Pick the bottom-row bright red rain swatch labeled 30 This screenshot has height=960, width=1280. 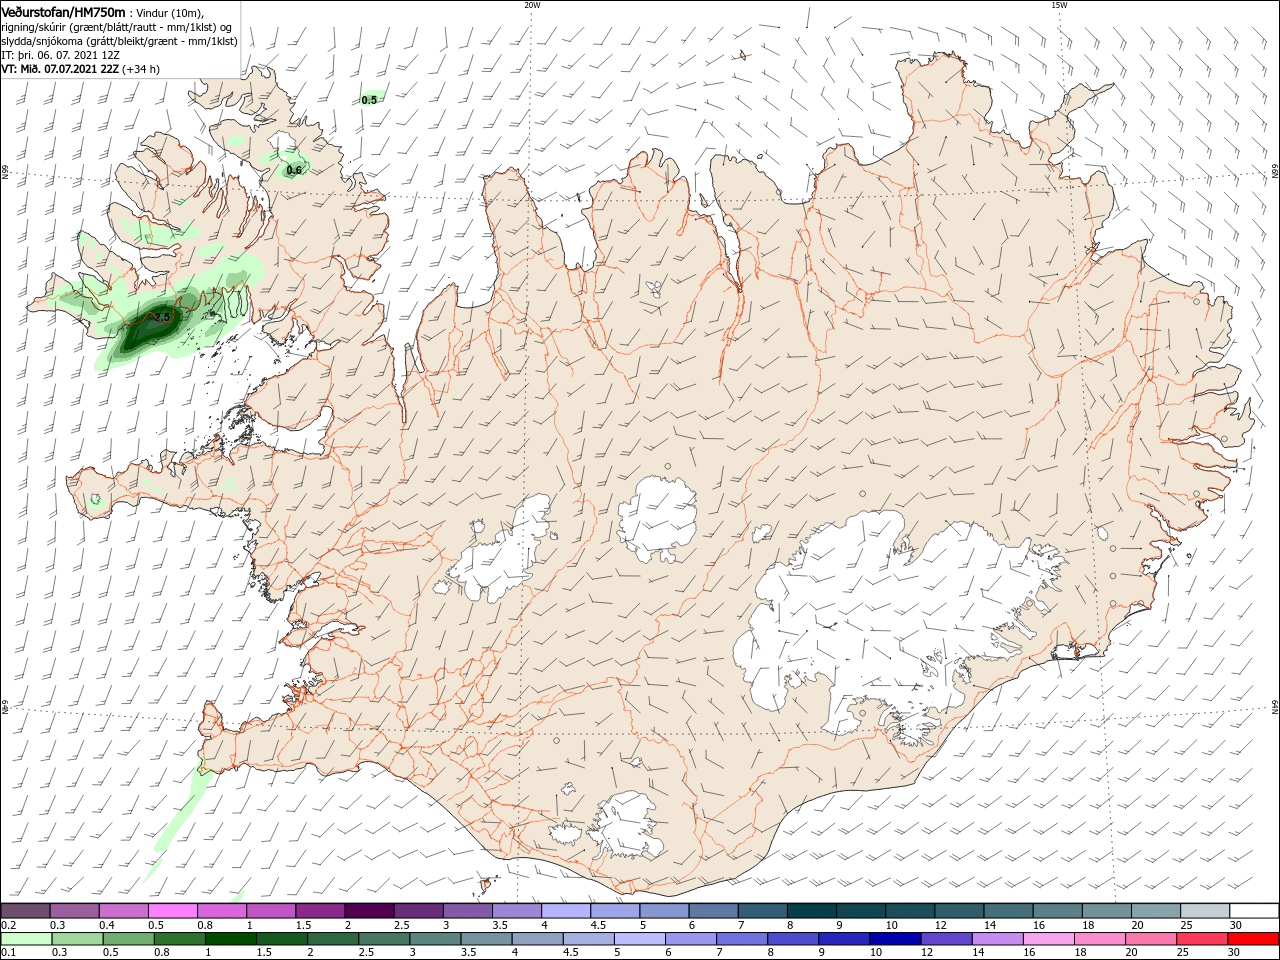pyautogui.click(x=1254, y=939)
